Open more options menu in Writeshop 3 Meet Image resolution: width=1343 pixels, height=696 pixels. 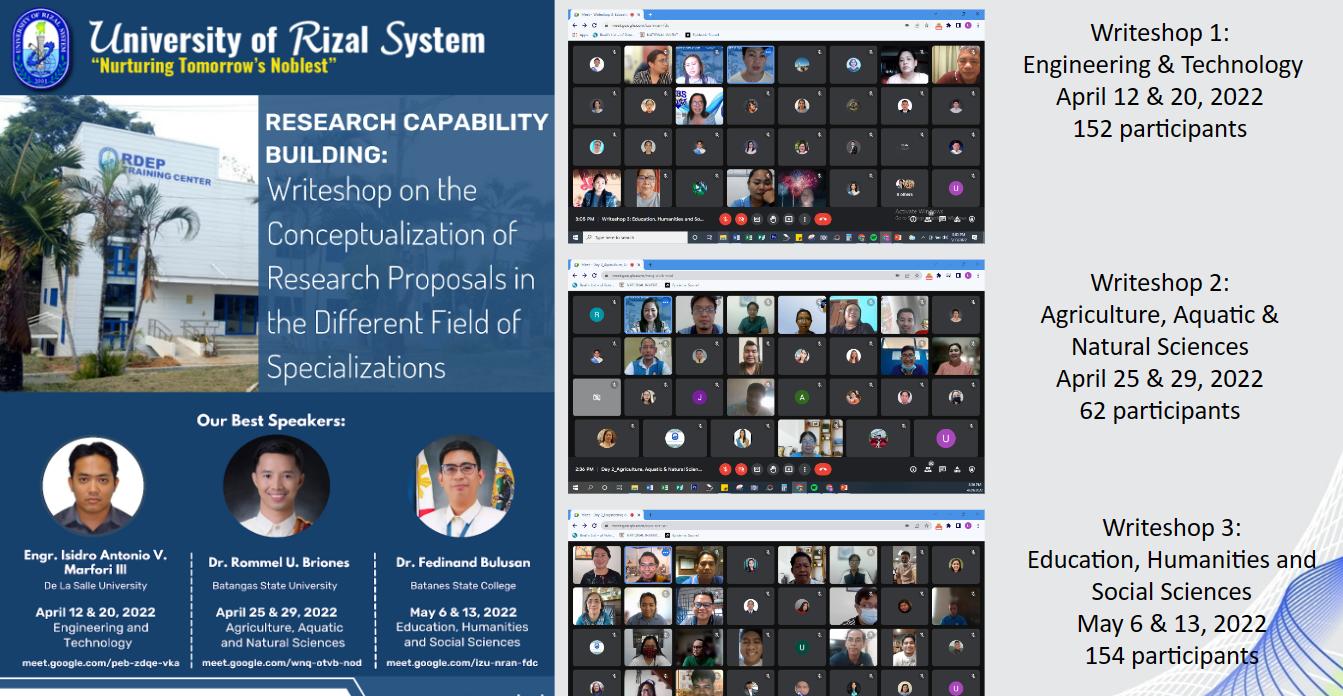[x=805, y=219]
